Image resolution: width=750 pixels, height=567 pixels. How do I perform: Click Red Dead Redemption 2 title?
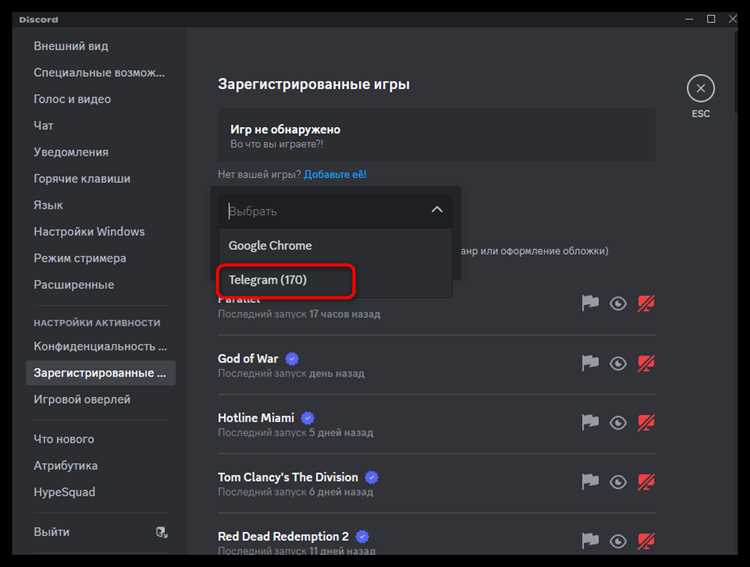(283, 536)
